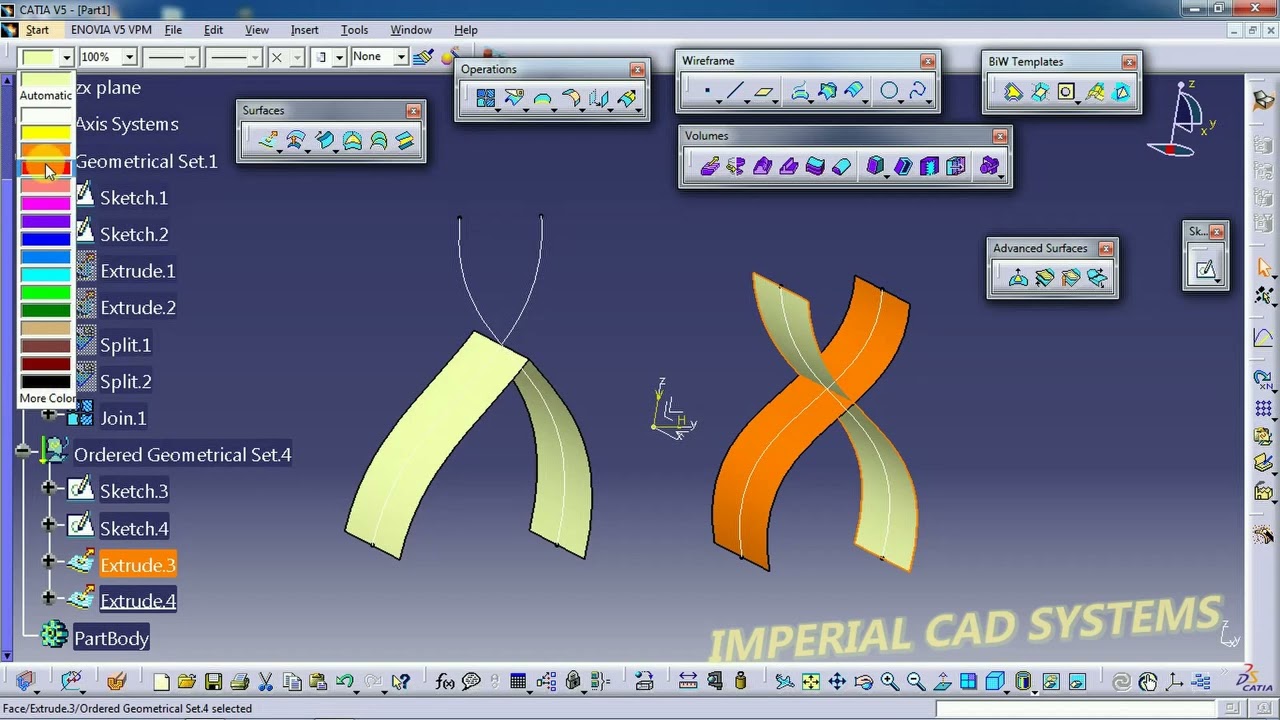Click the Fit All In icon
The height and width of the screenshot is (720, 1280).
coord(811,682)
